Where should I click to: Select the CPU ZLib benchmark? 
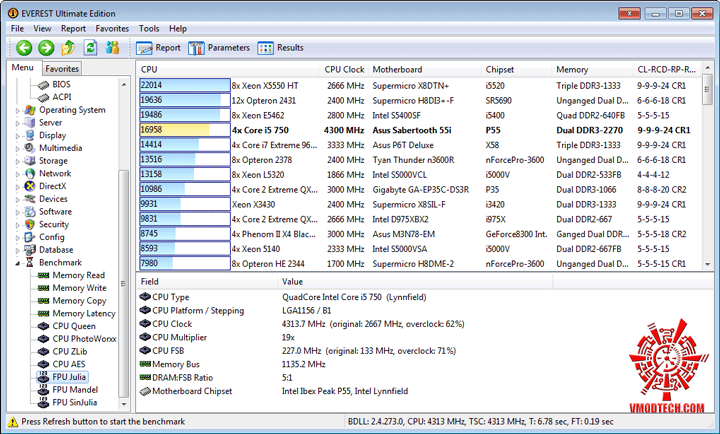tap(70, 352)
